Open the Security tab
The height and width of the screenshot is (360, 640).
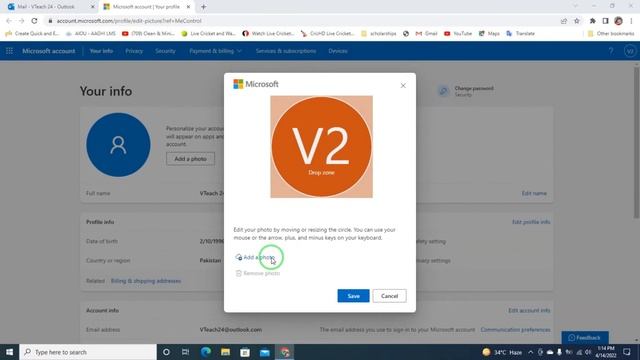point(165,51)
